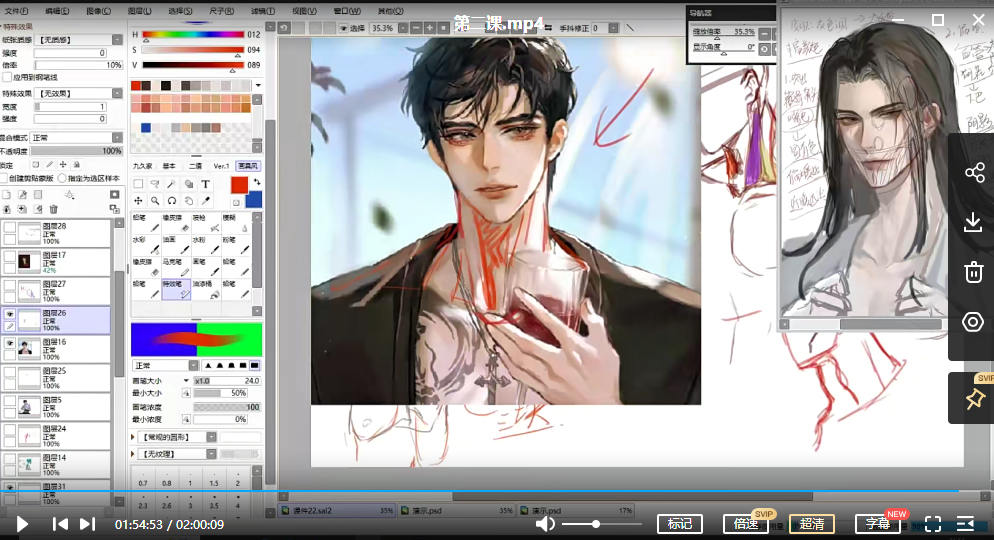Switch to the 九久家 brush tab
Screen dimensions: 994x540
point(143,166)
